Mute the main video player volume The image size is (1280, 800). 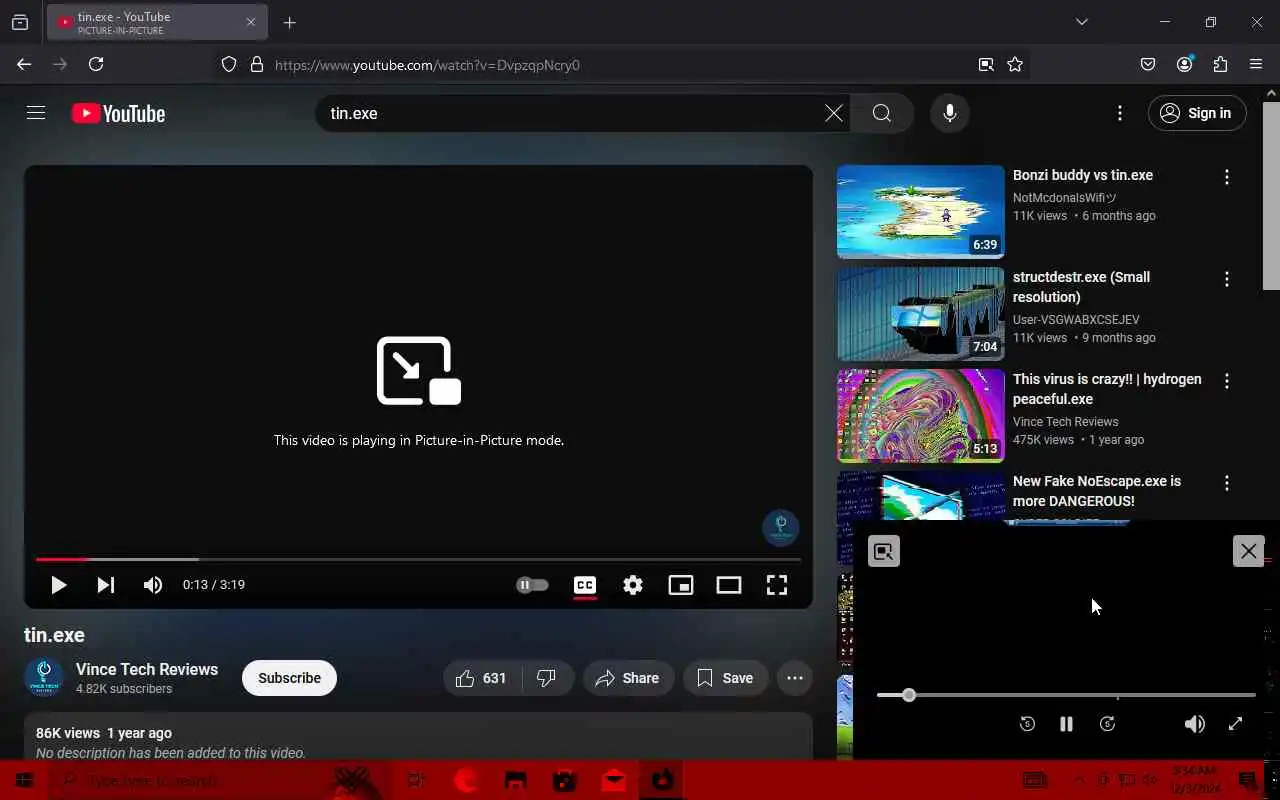pos(153,585)
